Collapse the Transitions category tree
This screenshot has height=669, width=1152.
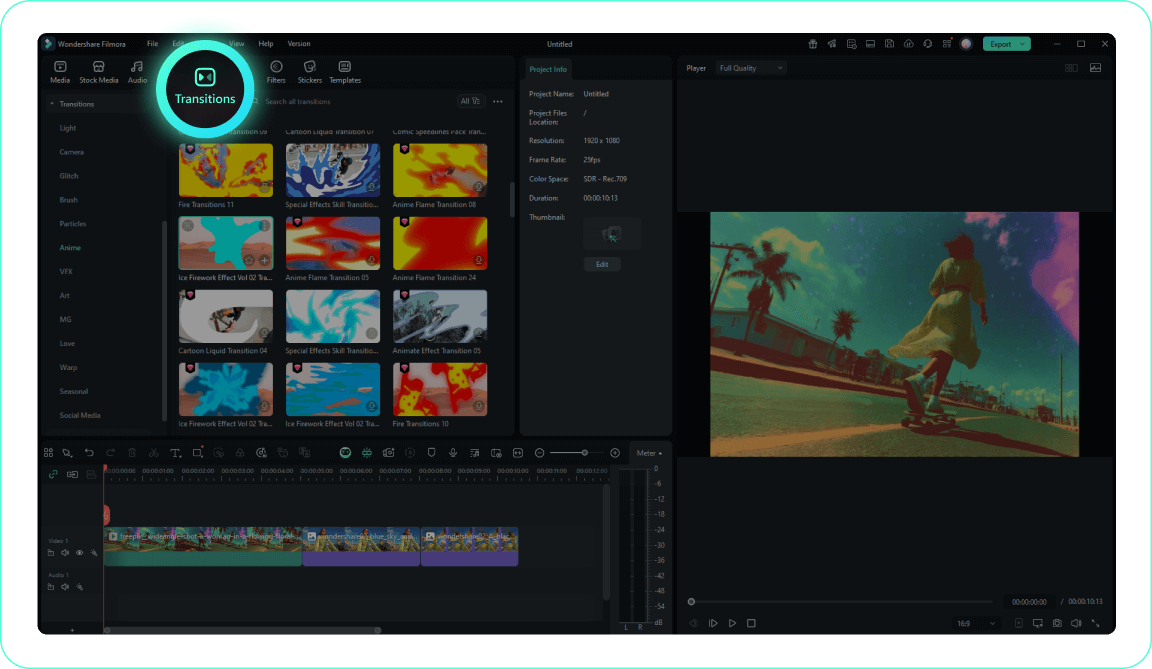51,104
